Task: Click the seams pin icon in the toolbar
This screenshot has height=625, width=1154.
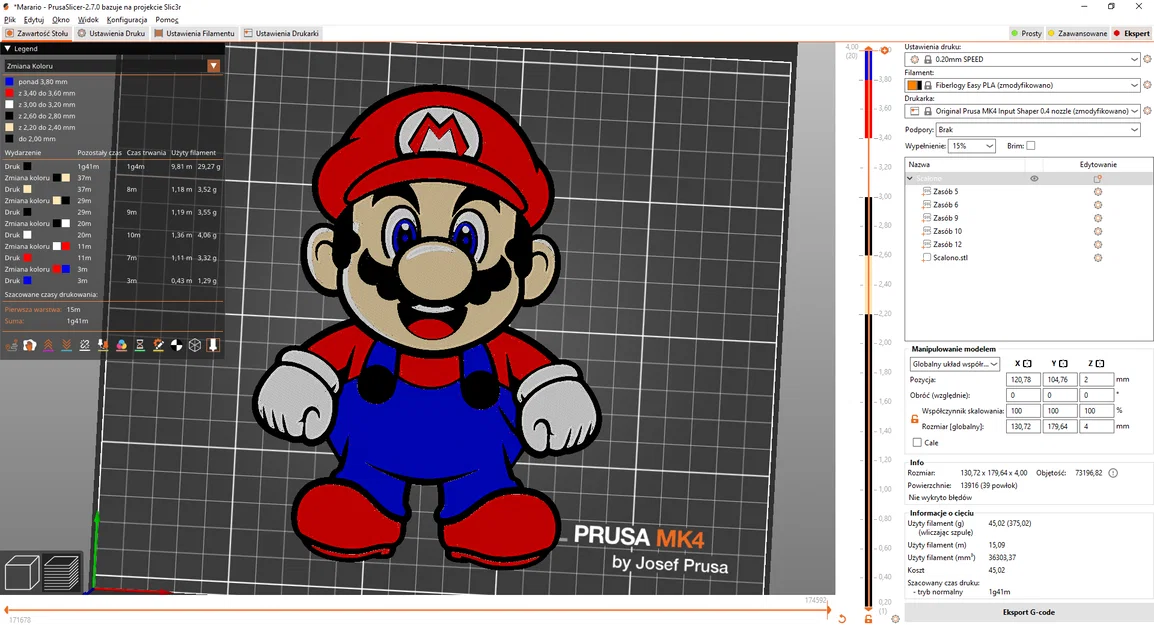Action: pyautogui.click(x=213, y=345)
